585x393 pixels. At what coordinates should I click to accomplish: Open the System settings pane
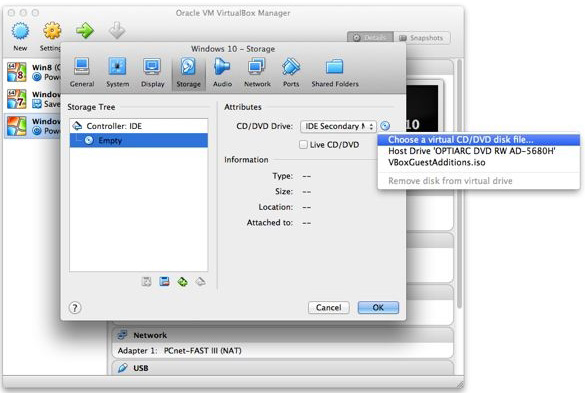118,73
